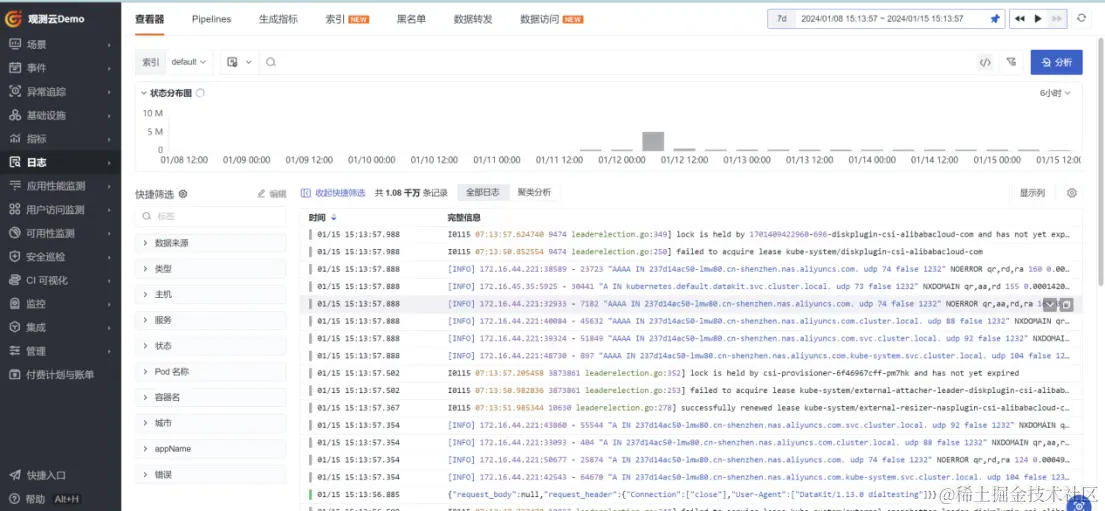Viewport: 1105px width, 511px height.
Task: Click the pin icon in time range
Action: 995,19
